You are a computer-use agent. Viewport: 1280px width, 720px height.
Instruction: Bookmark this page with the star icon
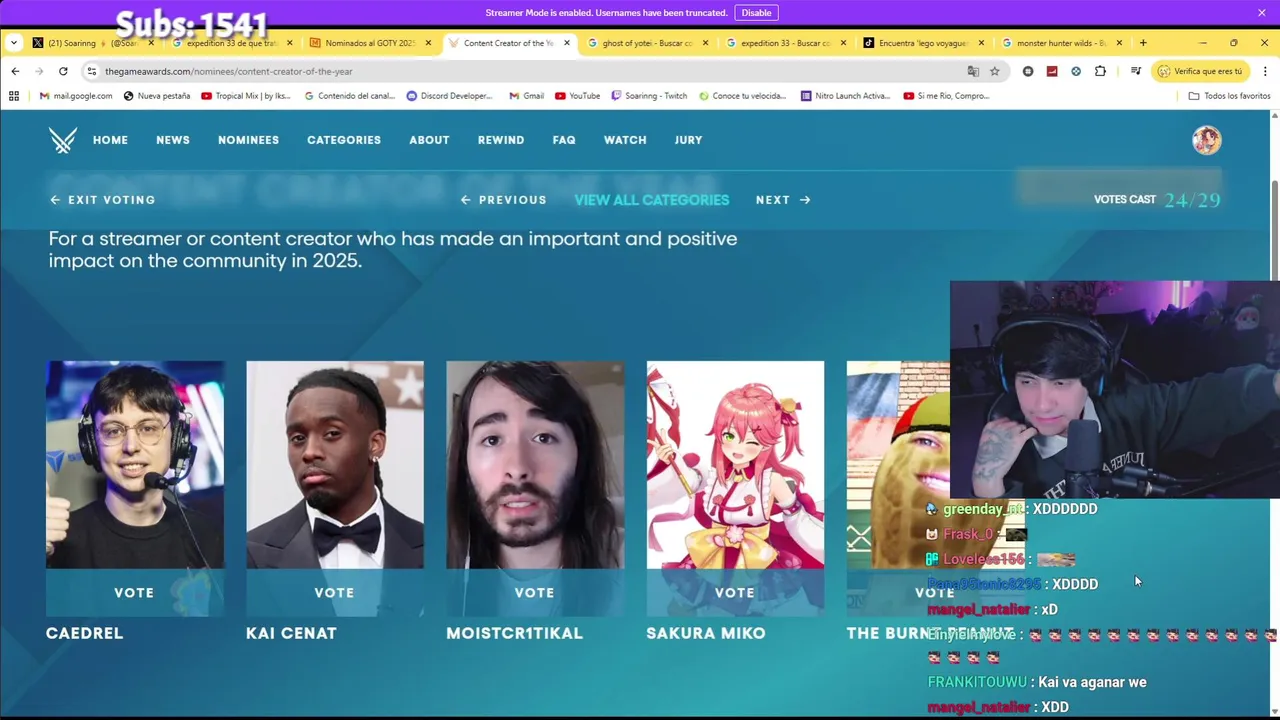[x=995, y=71]
